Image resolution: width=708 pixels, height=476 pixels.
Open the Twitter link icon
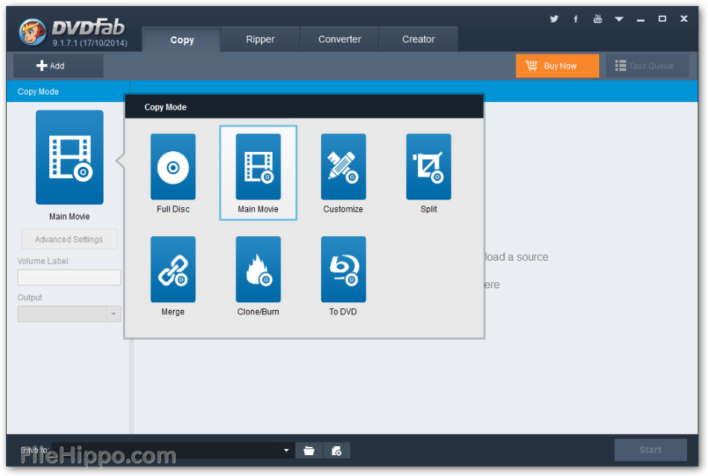pos(554,19)
